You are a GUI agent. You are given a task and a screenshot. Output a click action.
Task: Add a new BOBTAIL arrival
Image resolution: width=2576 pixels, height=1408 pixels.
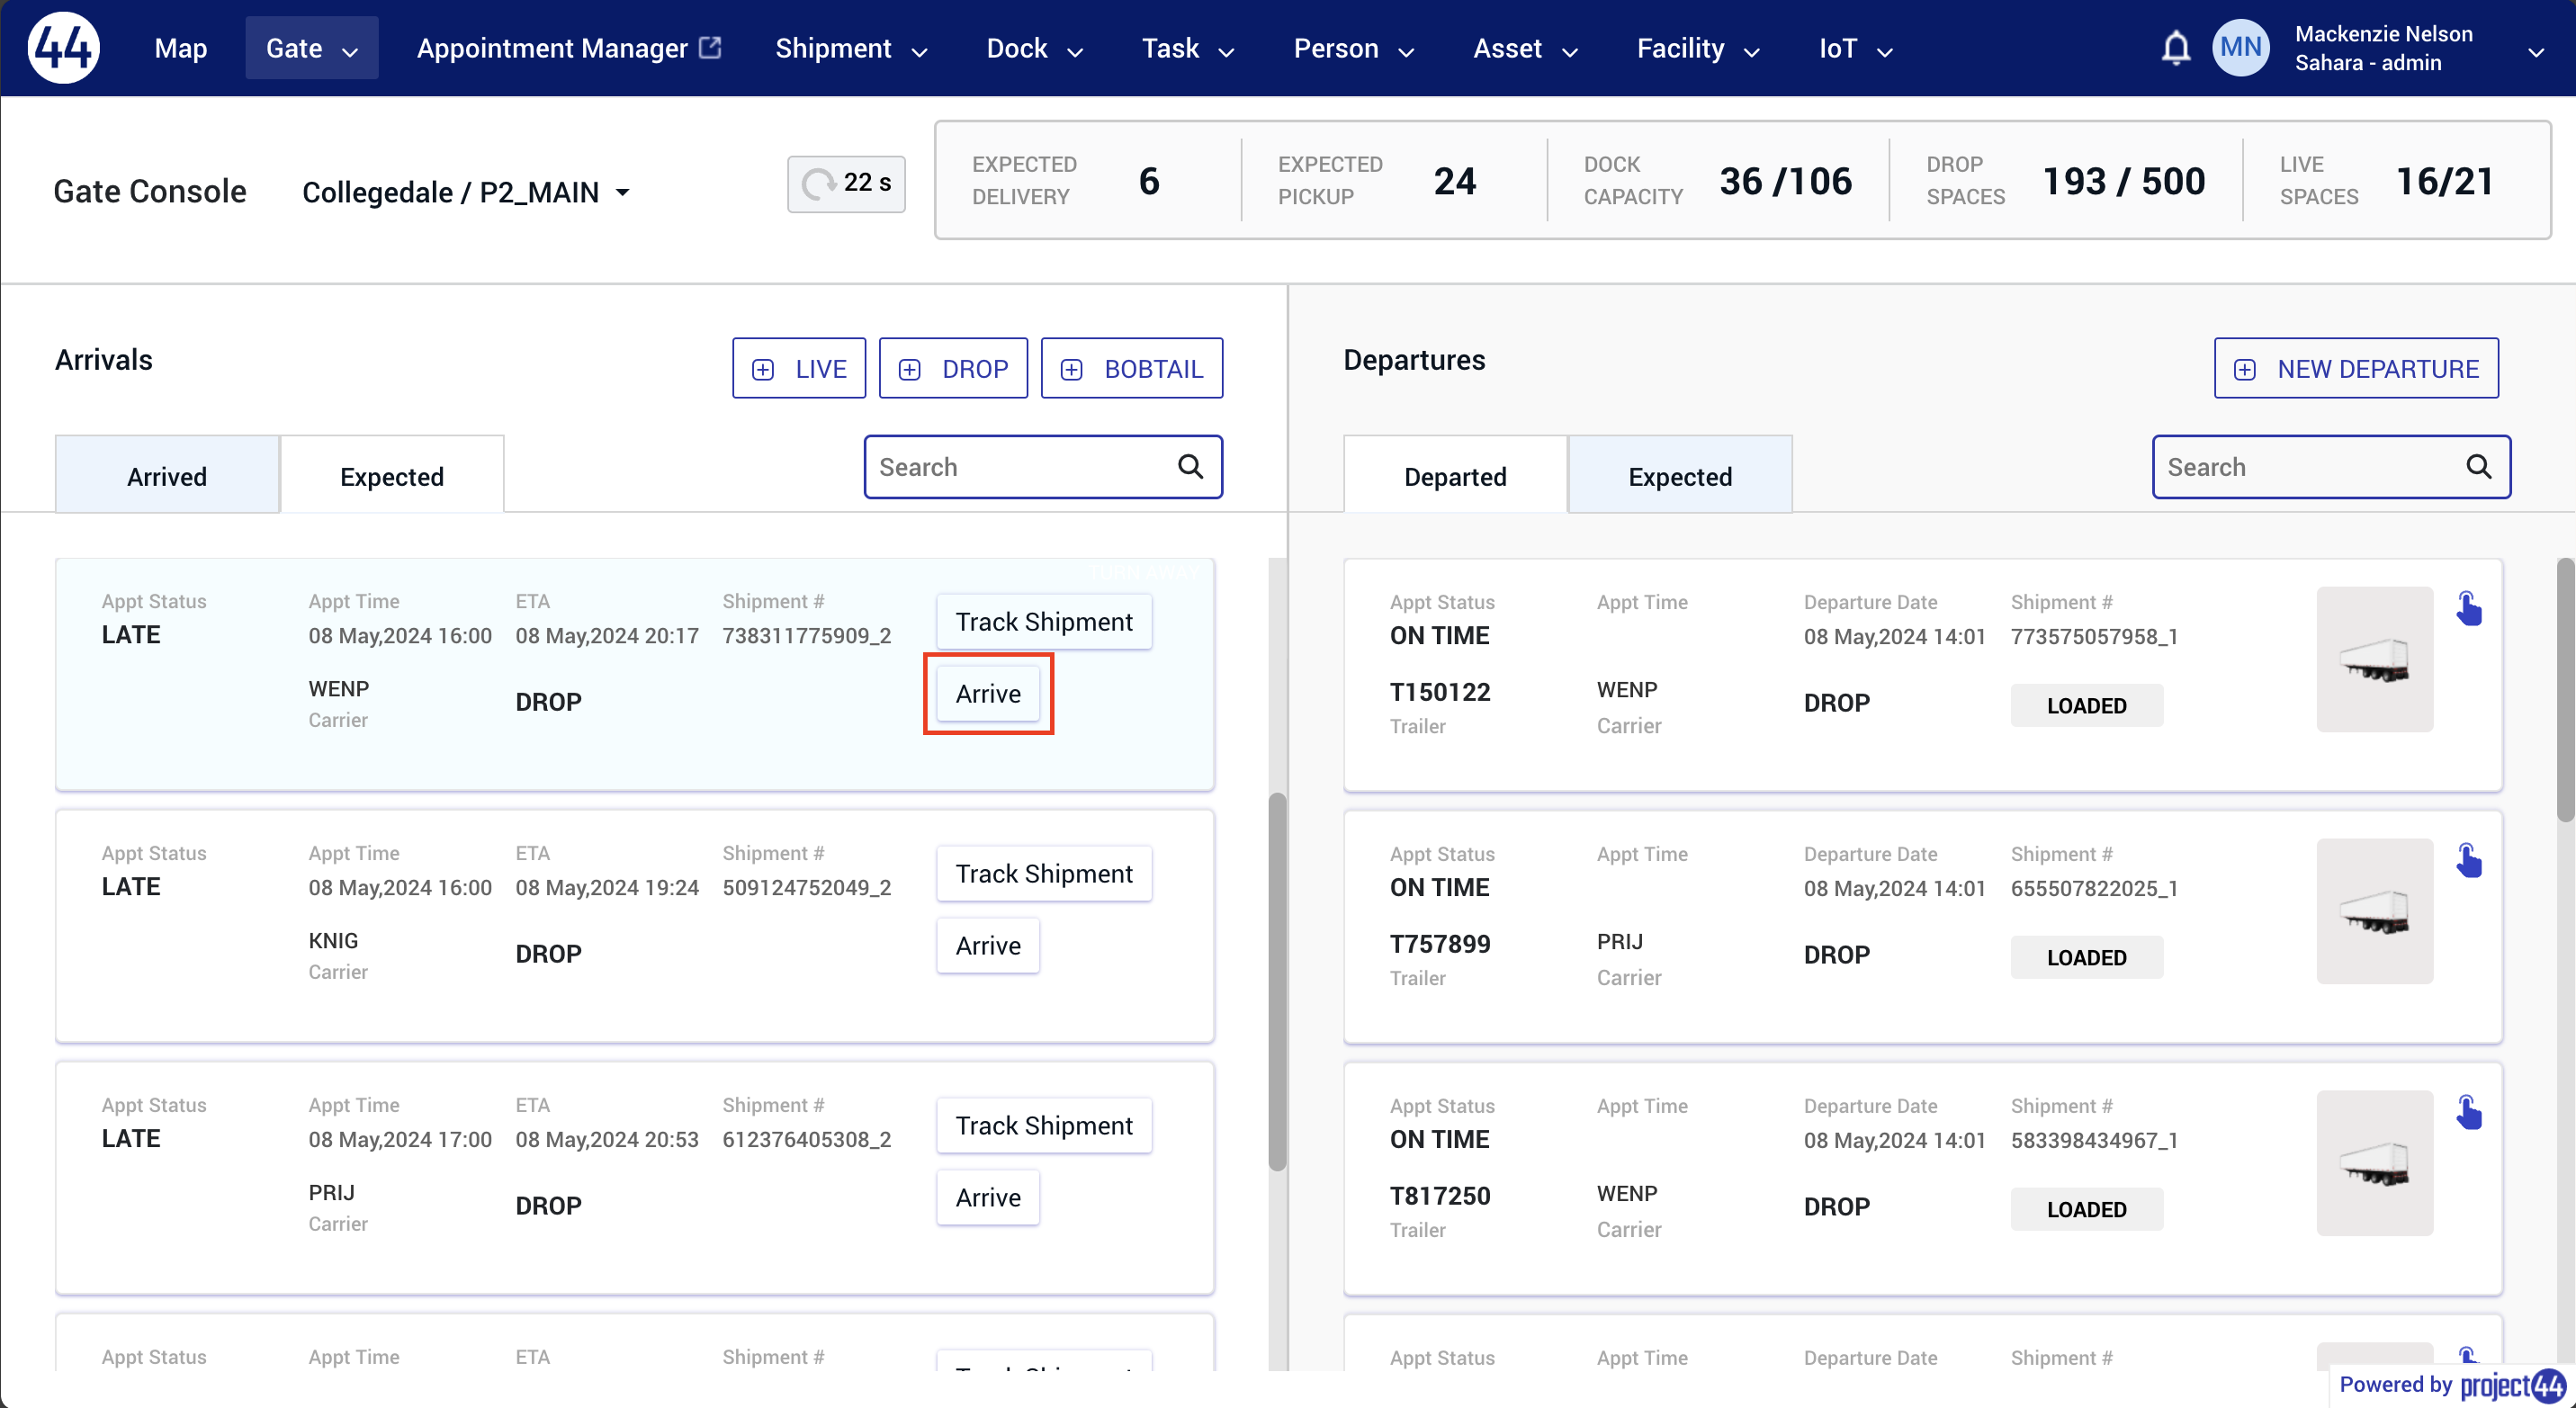coord(1132,368)
